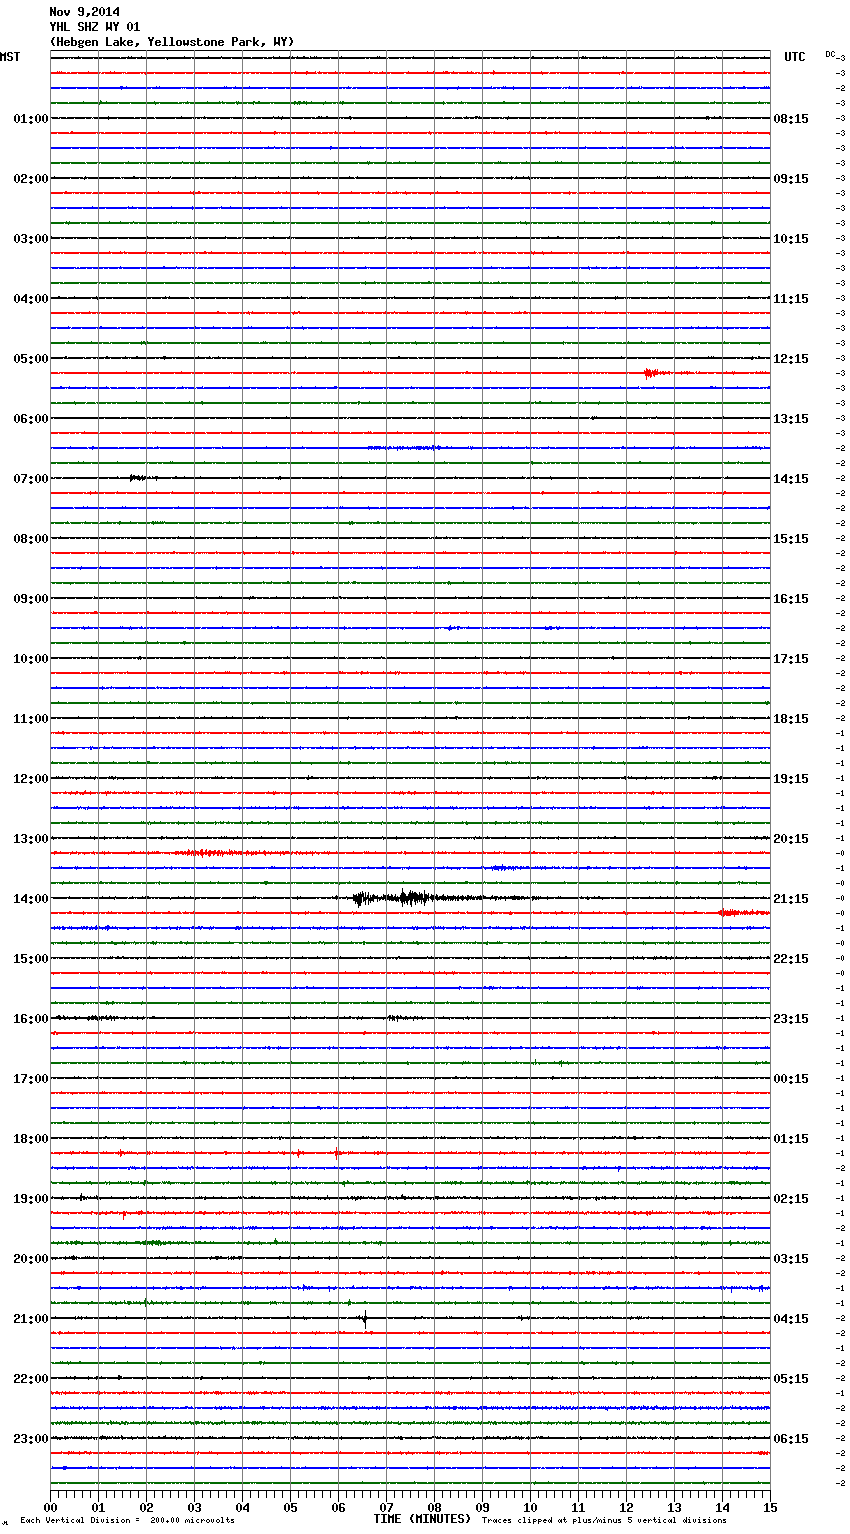Click the '14:00' MST time label
The width and height of the screenshot is (850, 1534).
pyautogui.click(x=31, y=899)
